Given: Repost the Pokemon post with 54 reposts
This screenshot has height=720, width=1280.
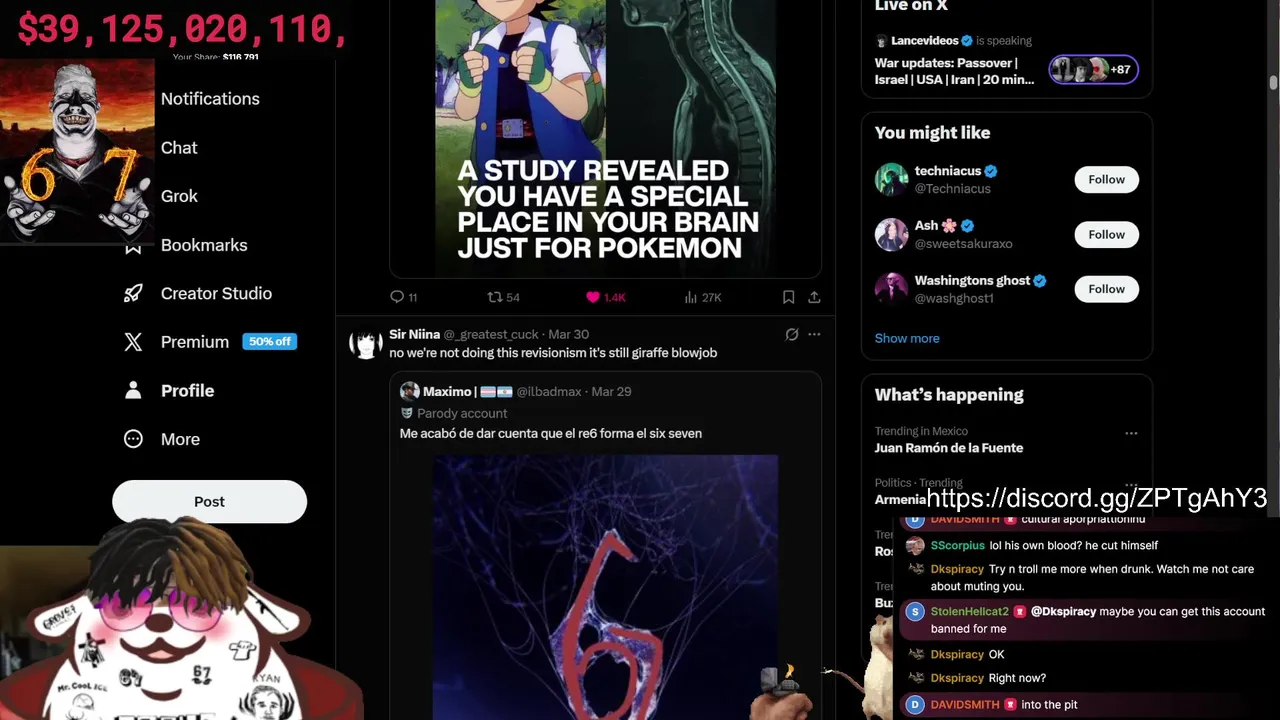Looking at the screenshot, I should (503, 297).
